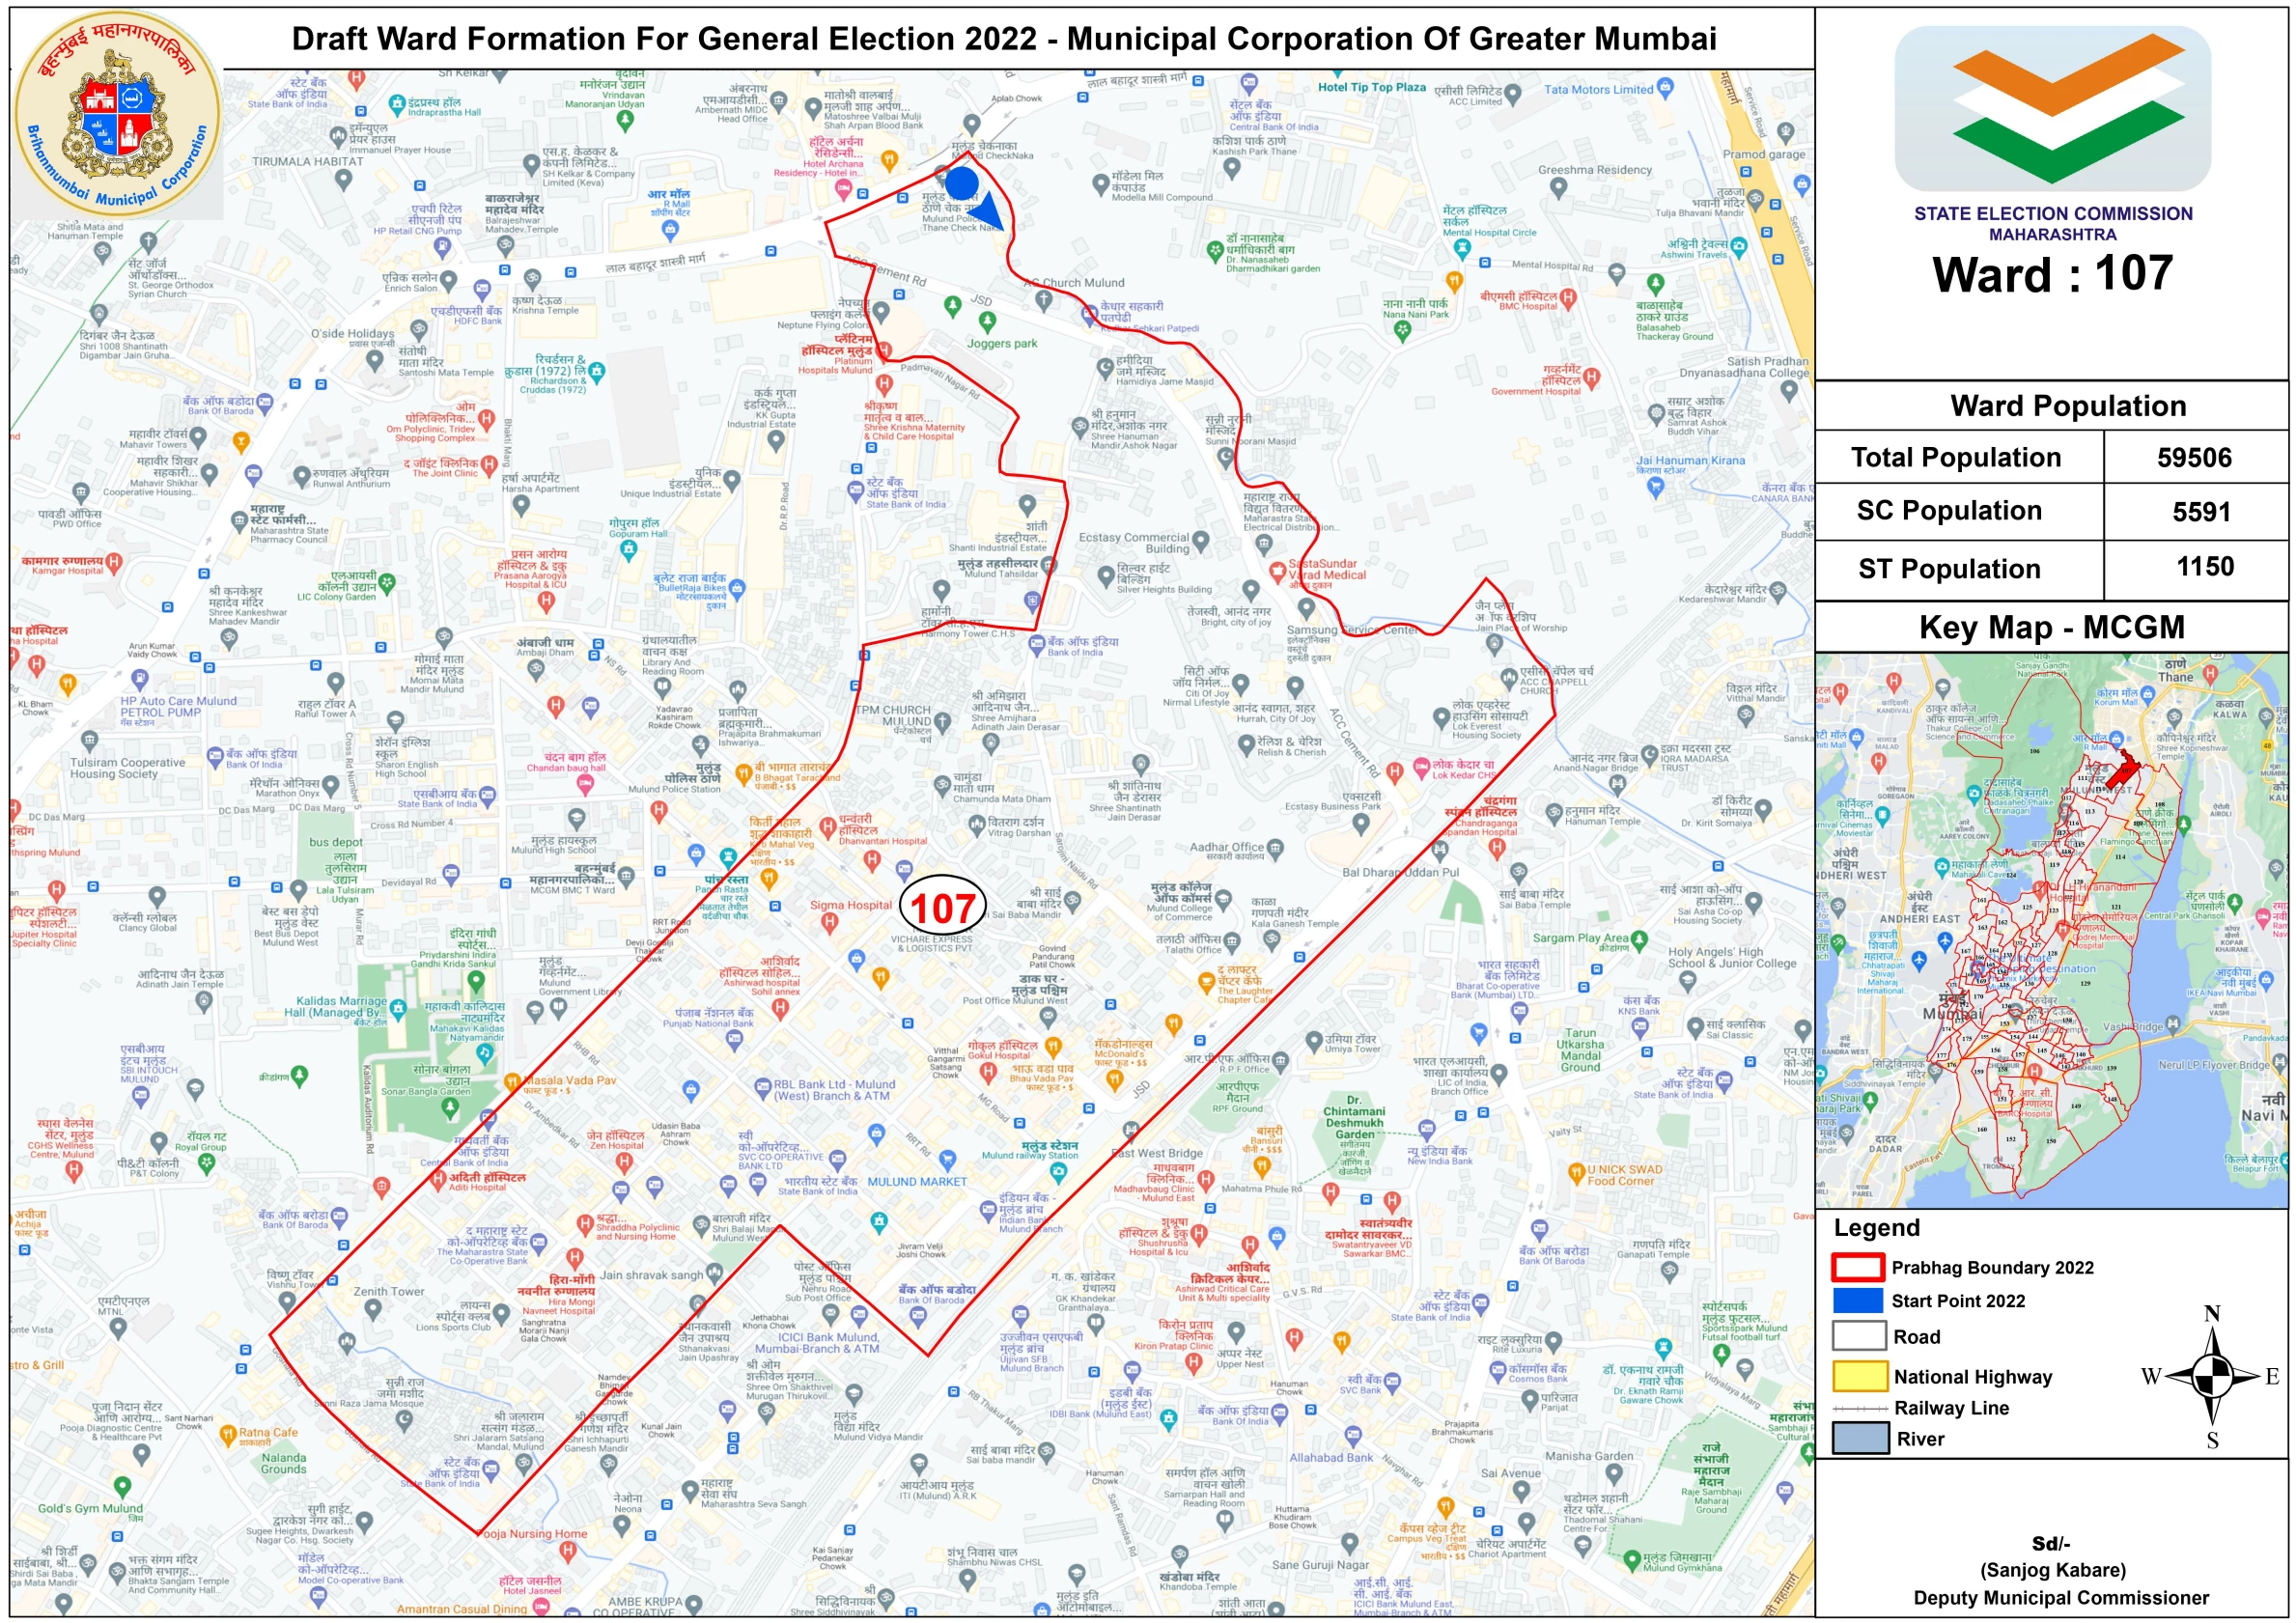This screenshot has width=2296, height=1623.
Task: Click the Brihanmumbai Municipal Corporation emblem
Action: coord(117,114)
